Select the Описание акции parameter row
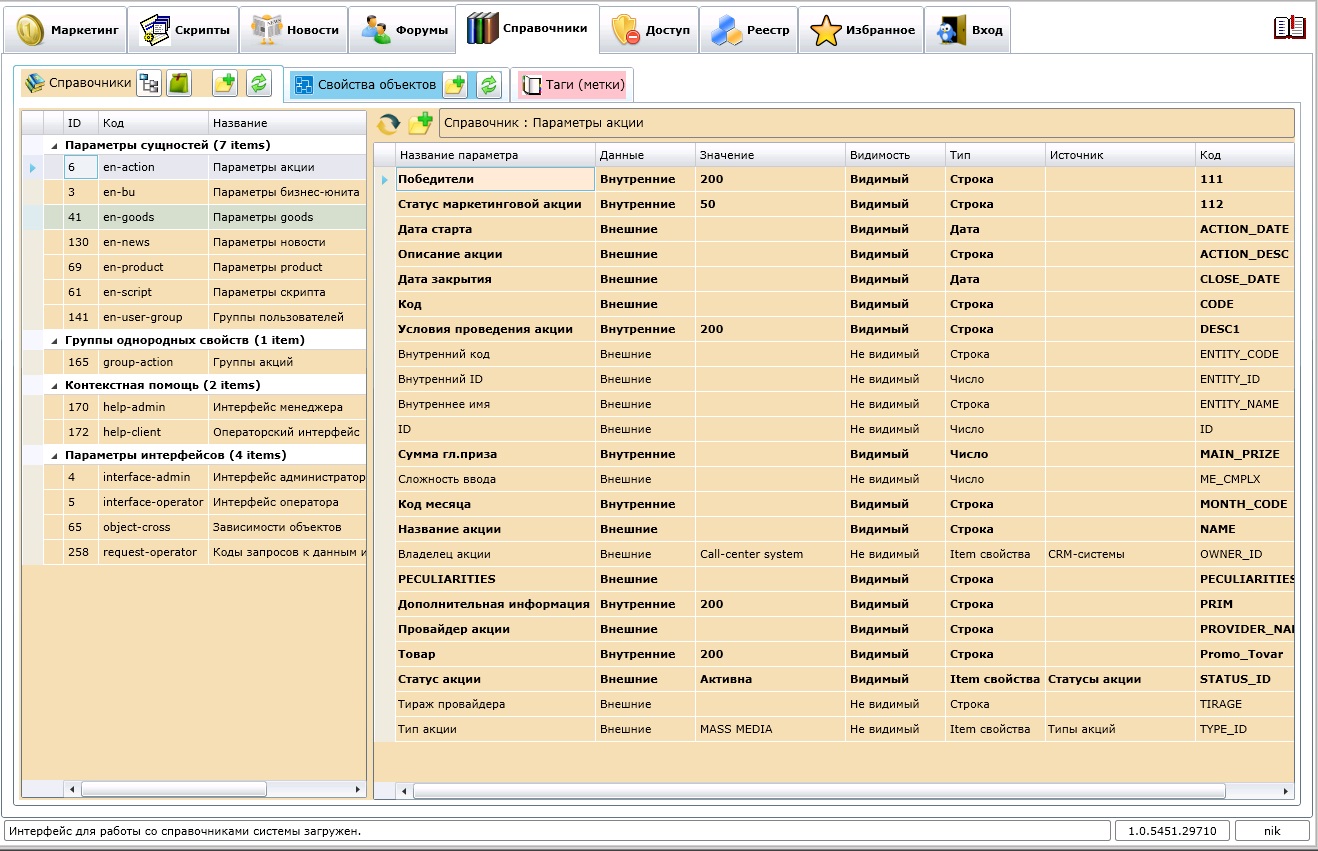This screenshot has height=851, width=1318. click(x=834, y=254)
